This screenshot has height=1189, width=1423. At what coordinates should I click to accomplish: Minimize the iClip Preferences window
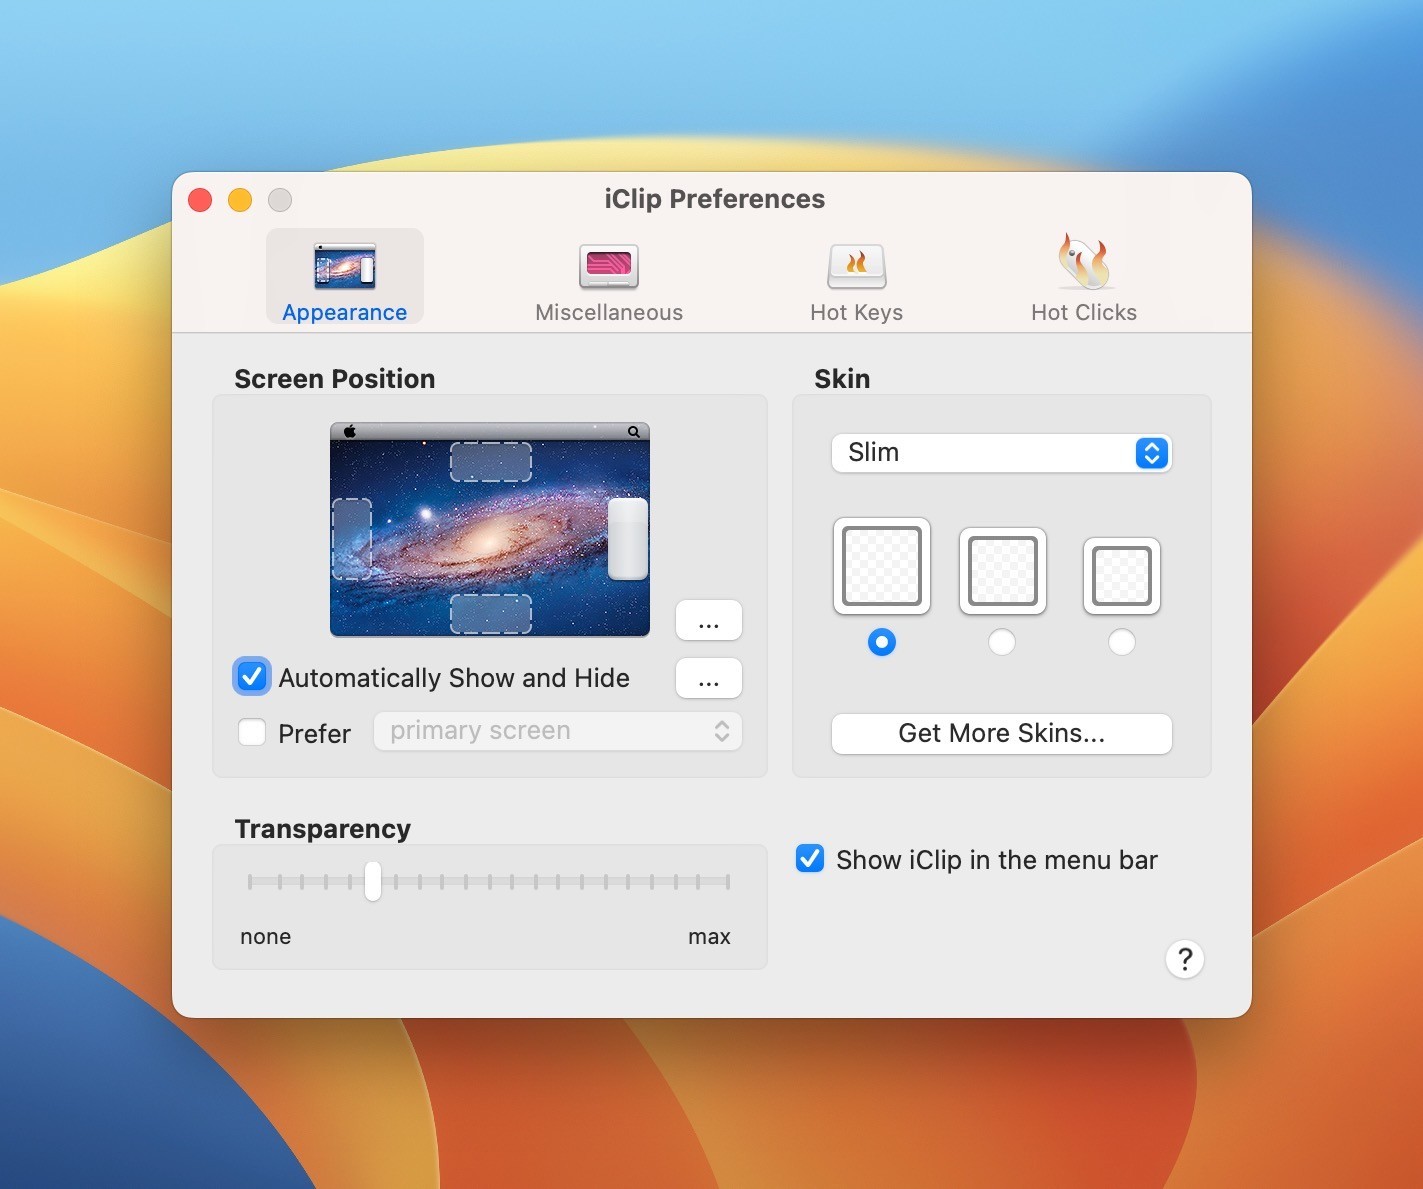point(240,200)
